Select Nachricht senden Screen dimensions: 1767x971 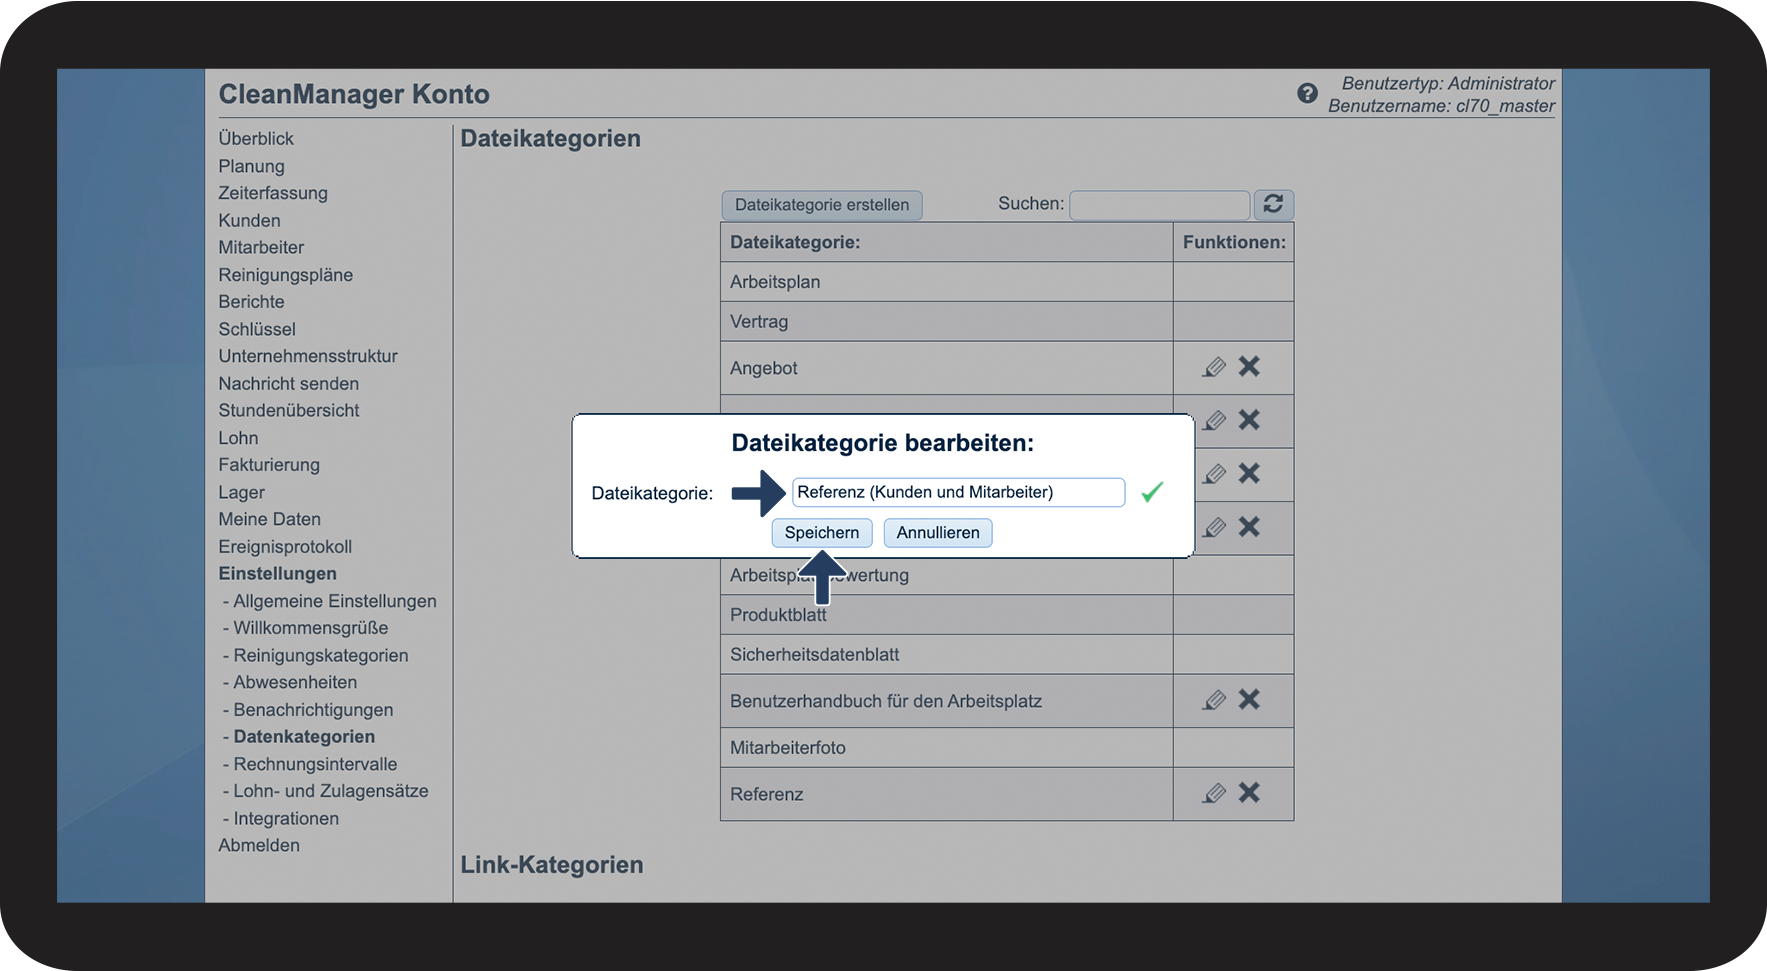coord(288,383)
